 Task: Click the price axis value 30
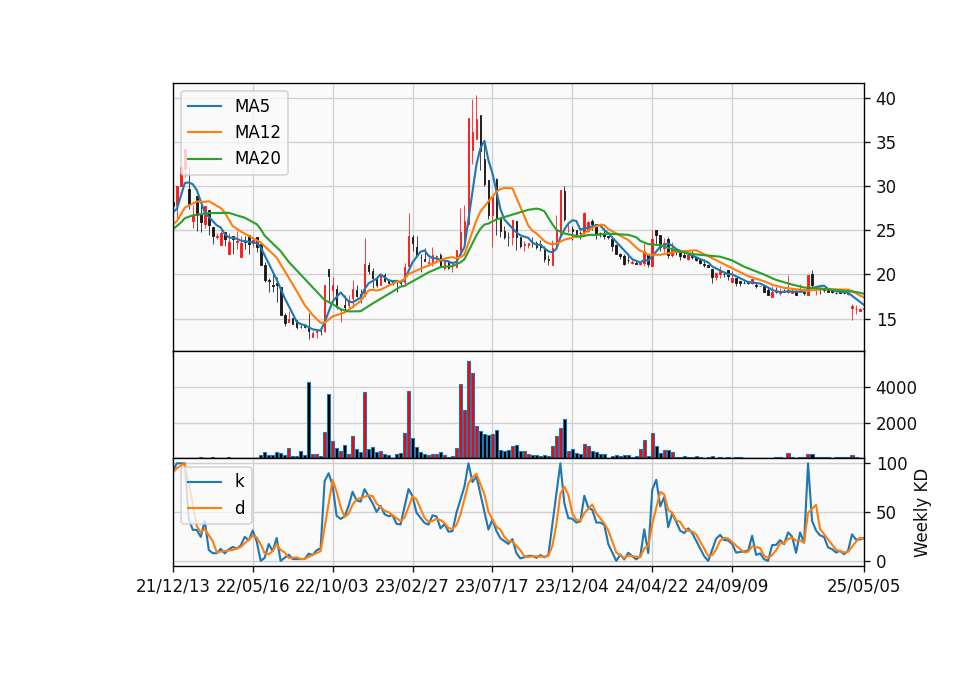(886, 187)
